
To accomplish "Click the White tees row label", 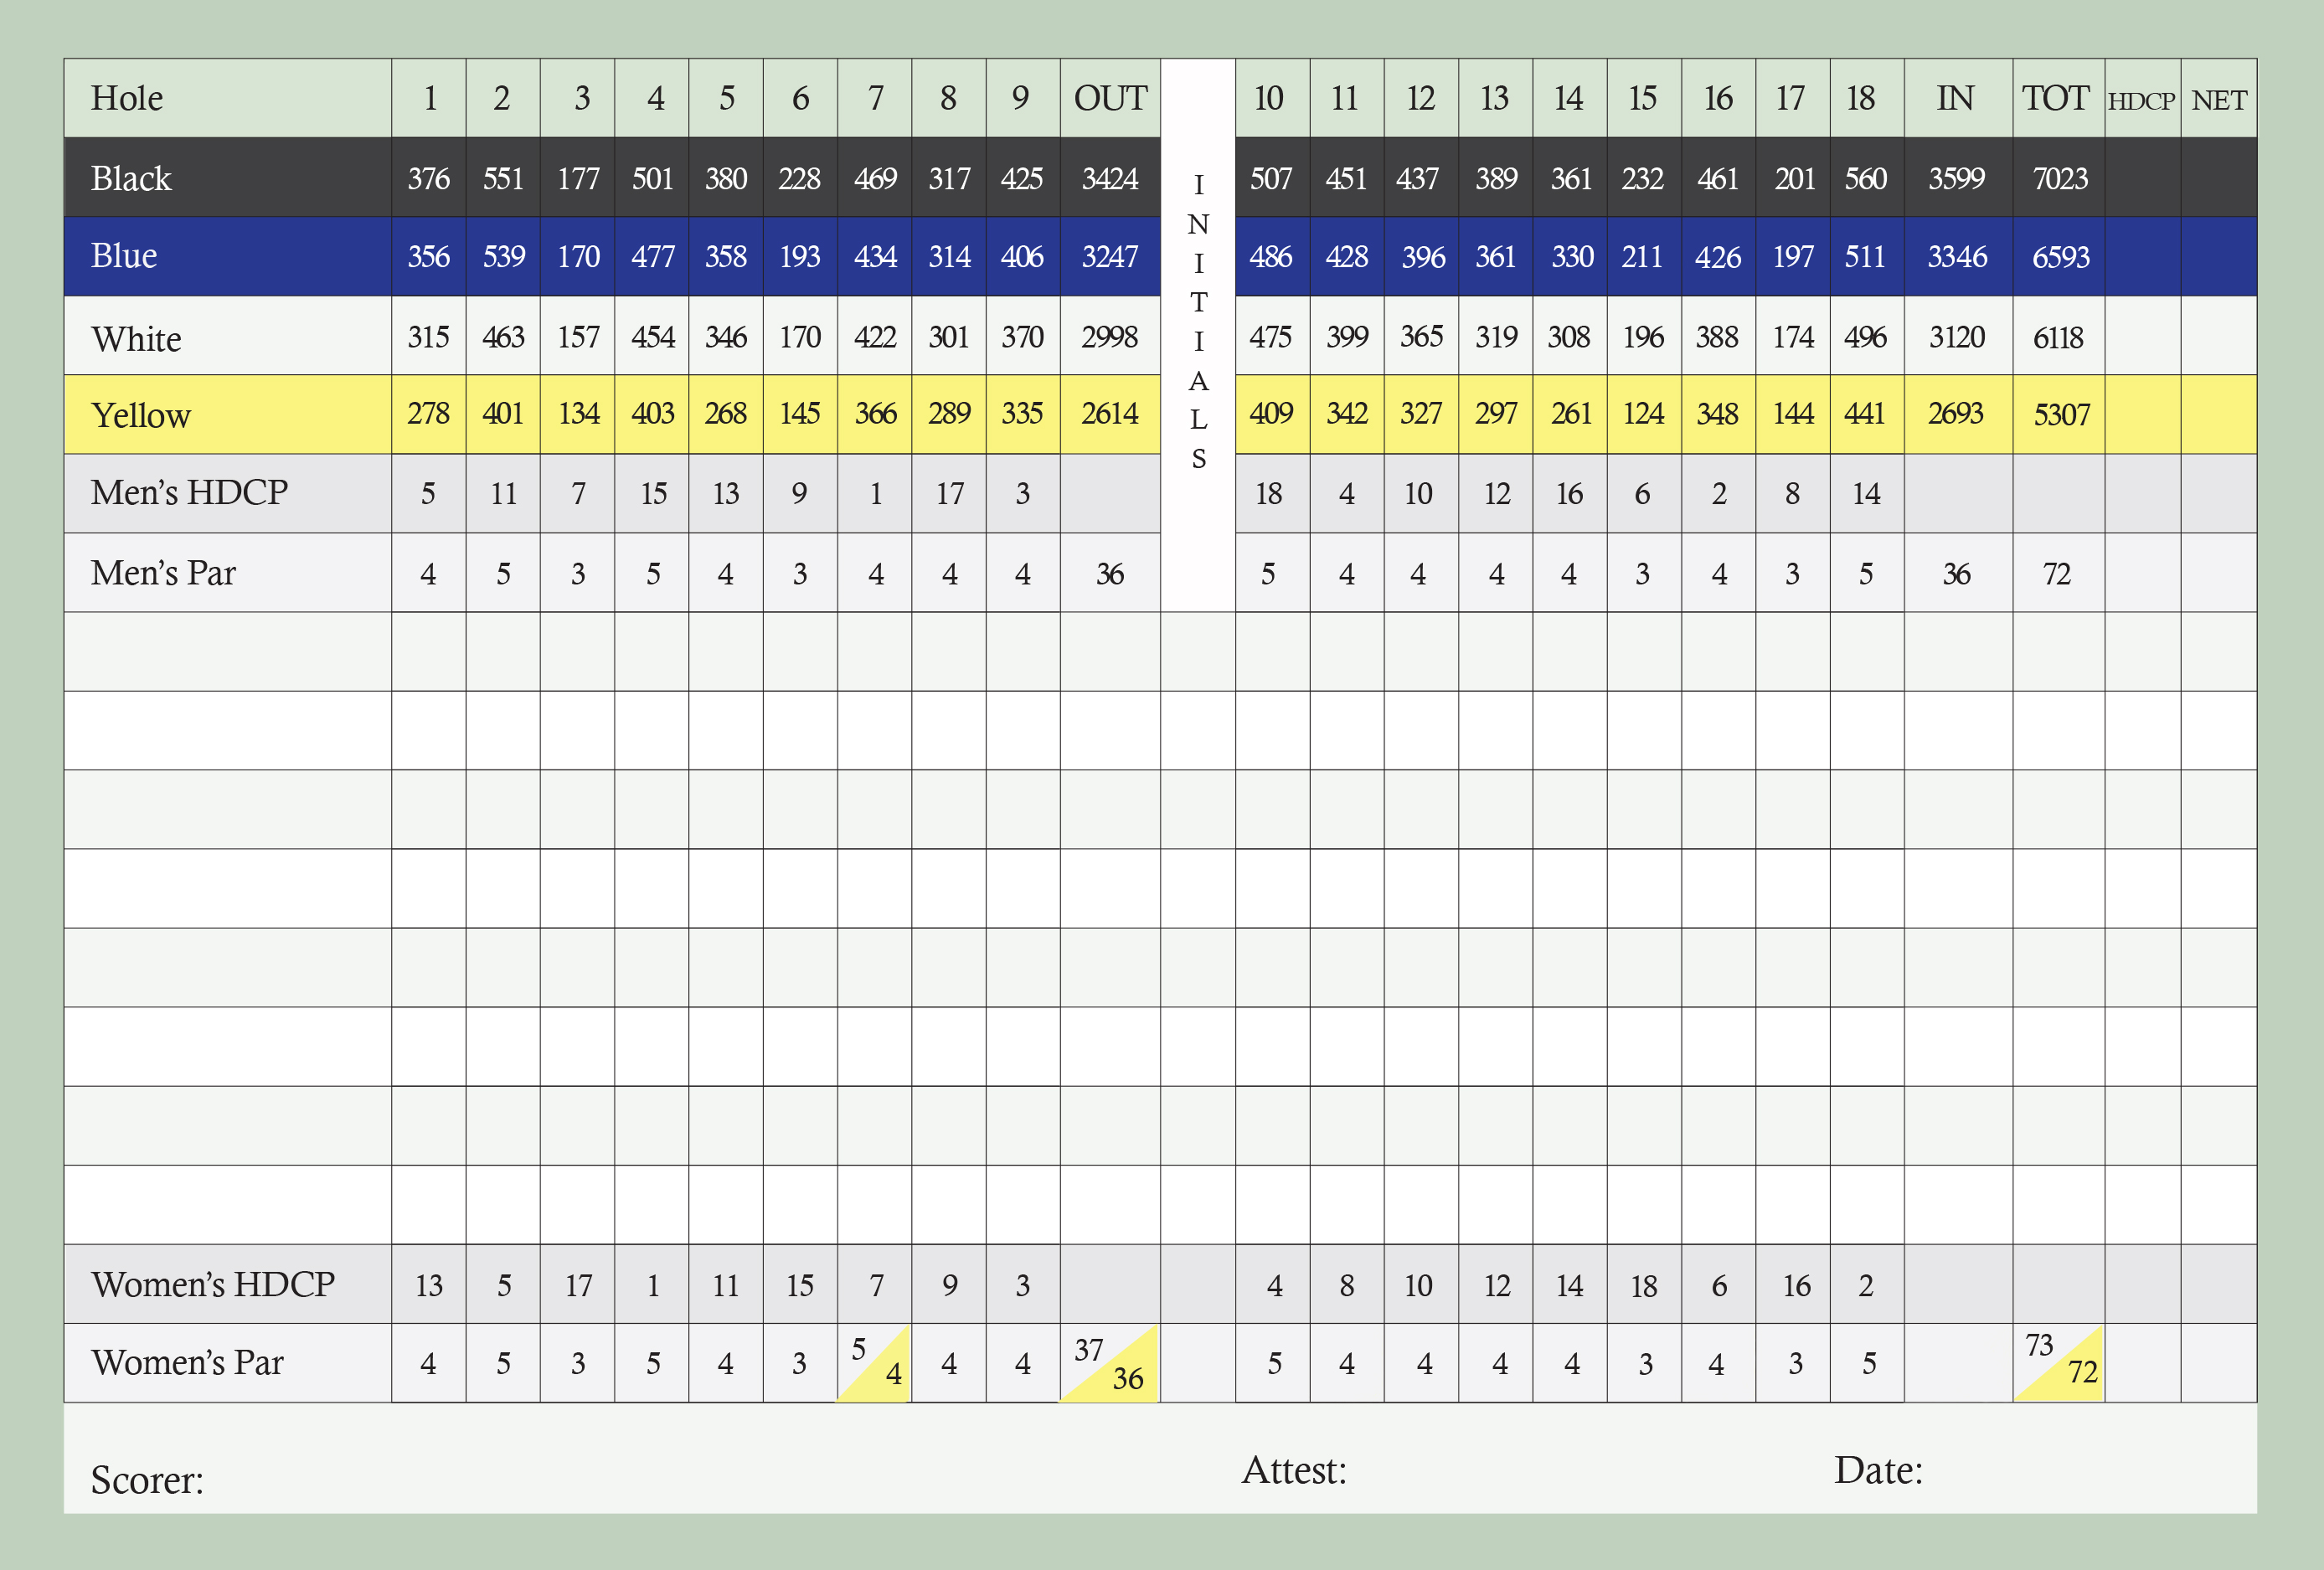I will click(136, 339).
